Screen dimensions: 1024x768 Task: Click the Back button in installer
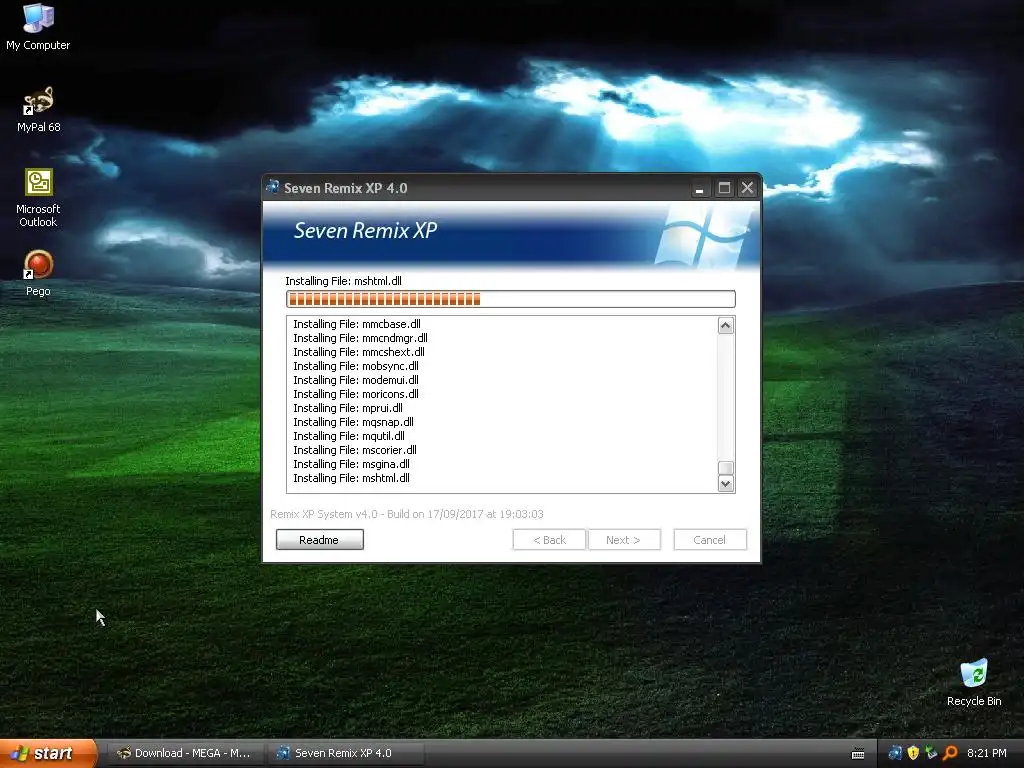point(549,539)
